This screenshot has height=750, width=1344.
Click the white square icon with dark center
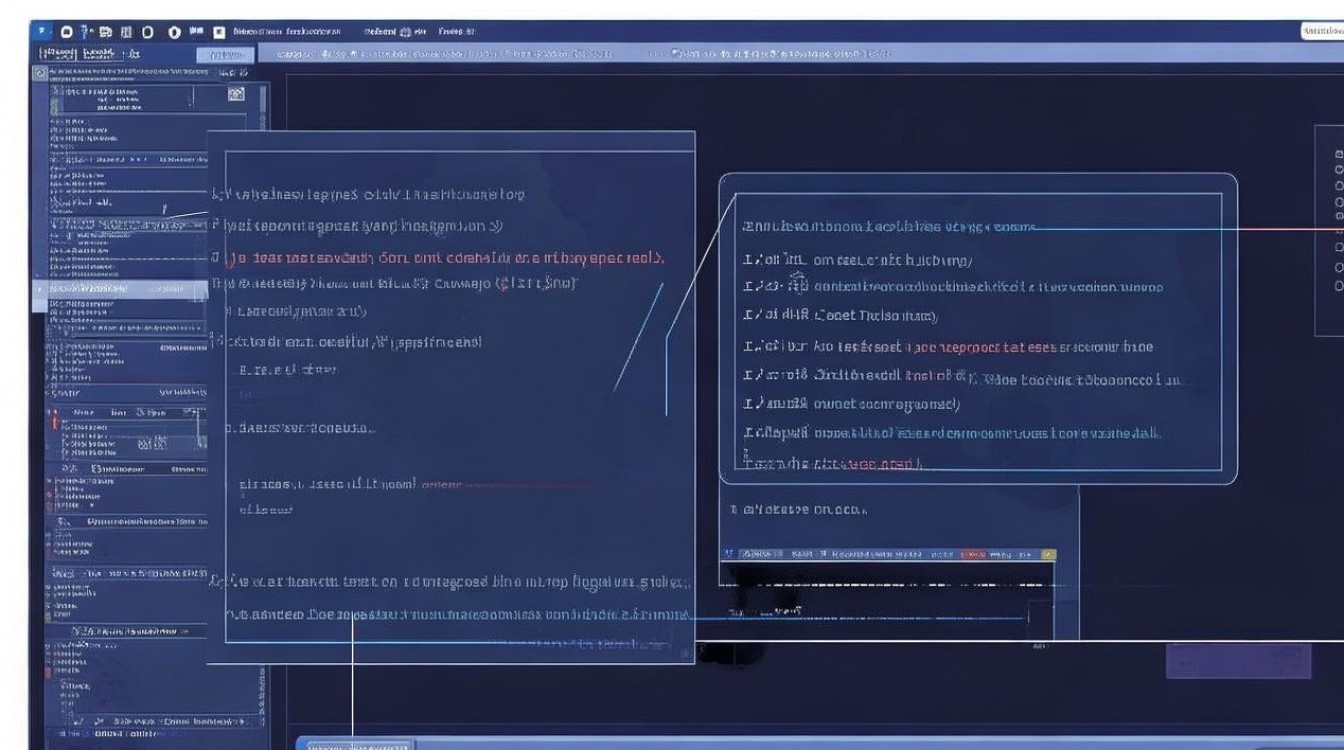(x=219, y=32)
